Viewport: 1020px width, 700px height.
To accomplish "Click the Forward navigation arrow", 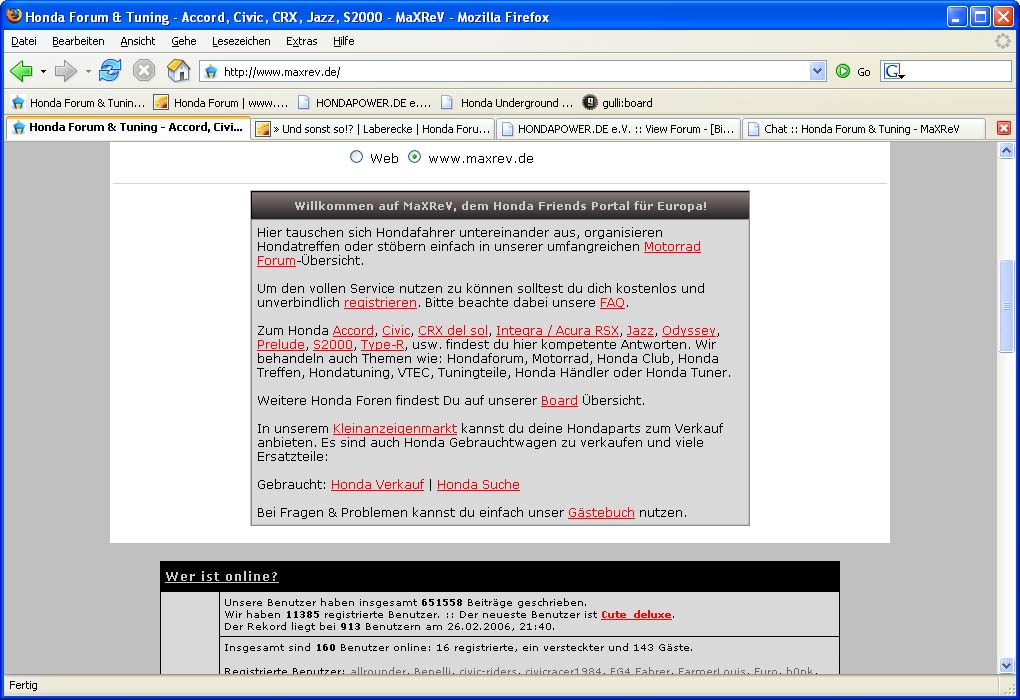I will (65, 71).
